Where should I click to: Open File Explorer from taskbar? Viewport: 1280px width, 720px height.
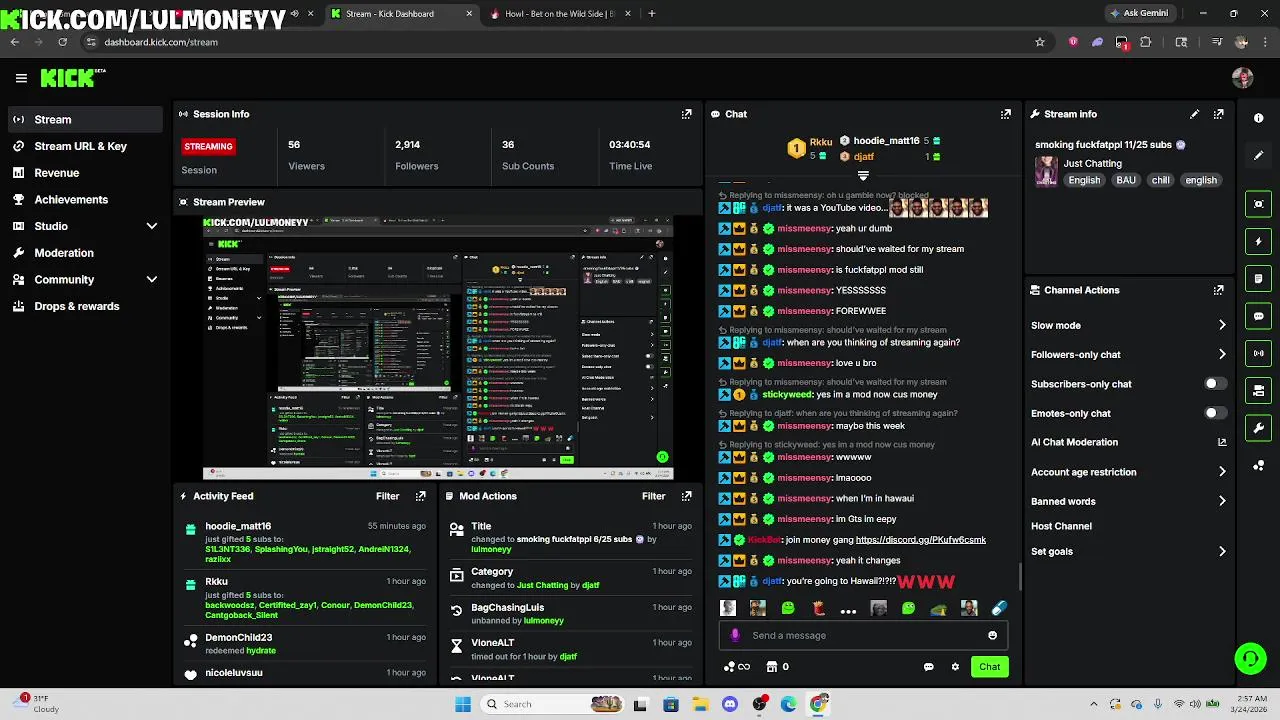[700, 704]
